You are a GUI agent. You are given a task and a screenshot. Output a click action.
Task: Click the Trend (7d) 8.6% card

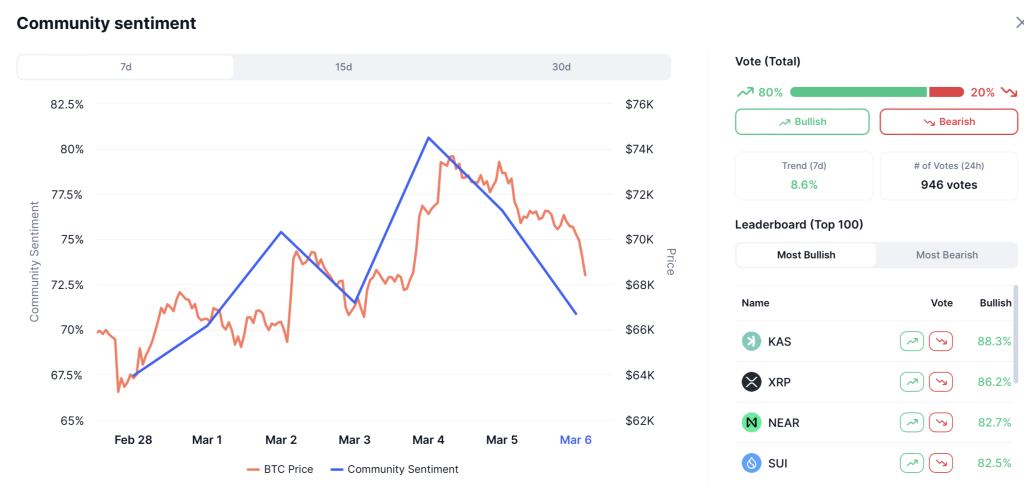(x=804, y=176)
